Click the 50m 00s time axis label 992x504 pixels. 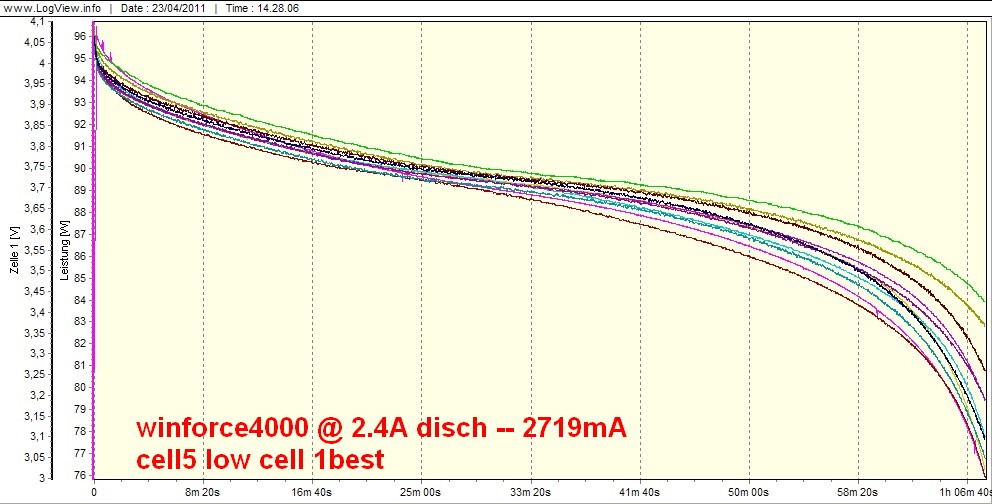pos(750,491)
